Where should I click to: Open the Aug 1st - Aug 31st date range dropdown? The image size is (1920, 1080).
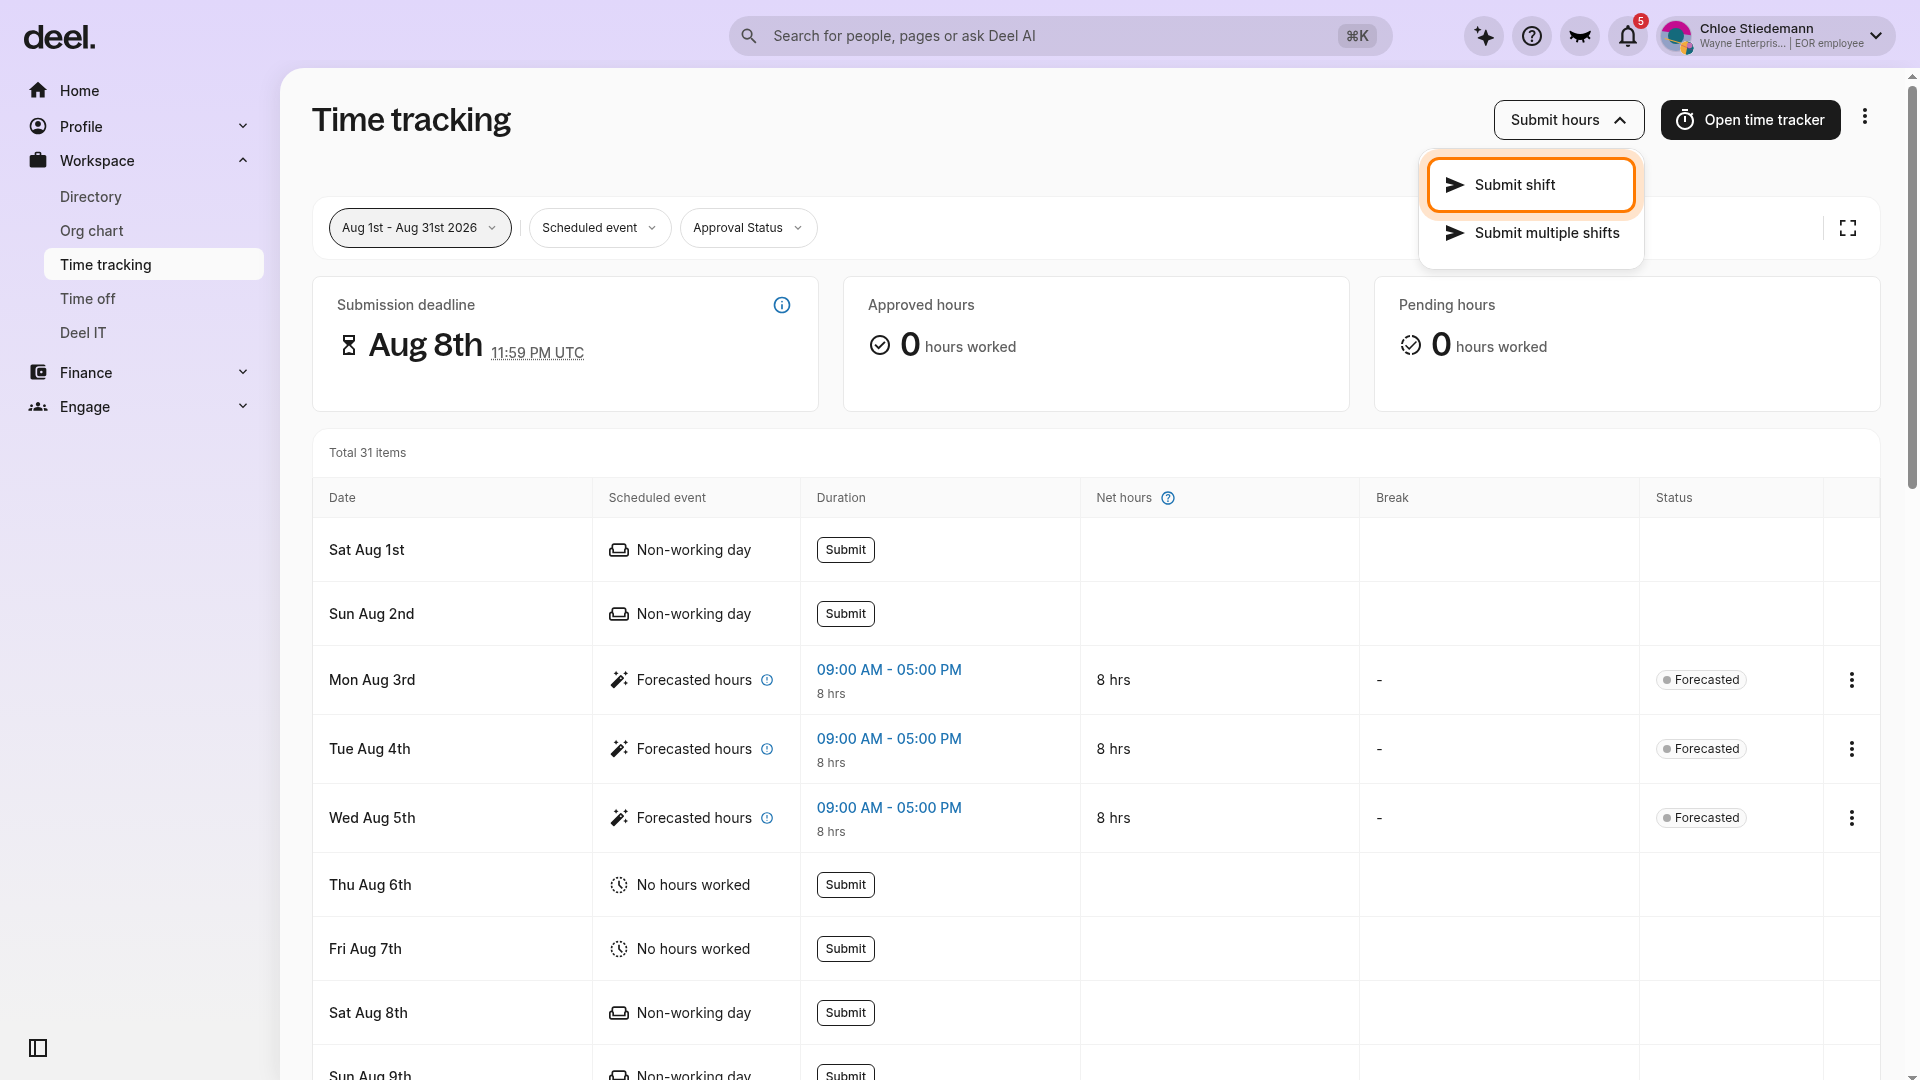(x=420, y=228)
